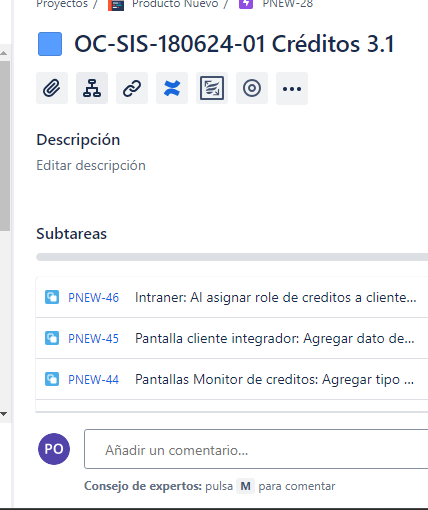Open the three-dots more actions menu

tap(292, 88)
